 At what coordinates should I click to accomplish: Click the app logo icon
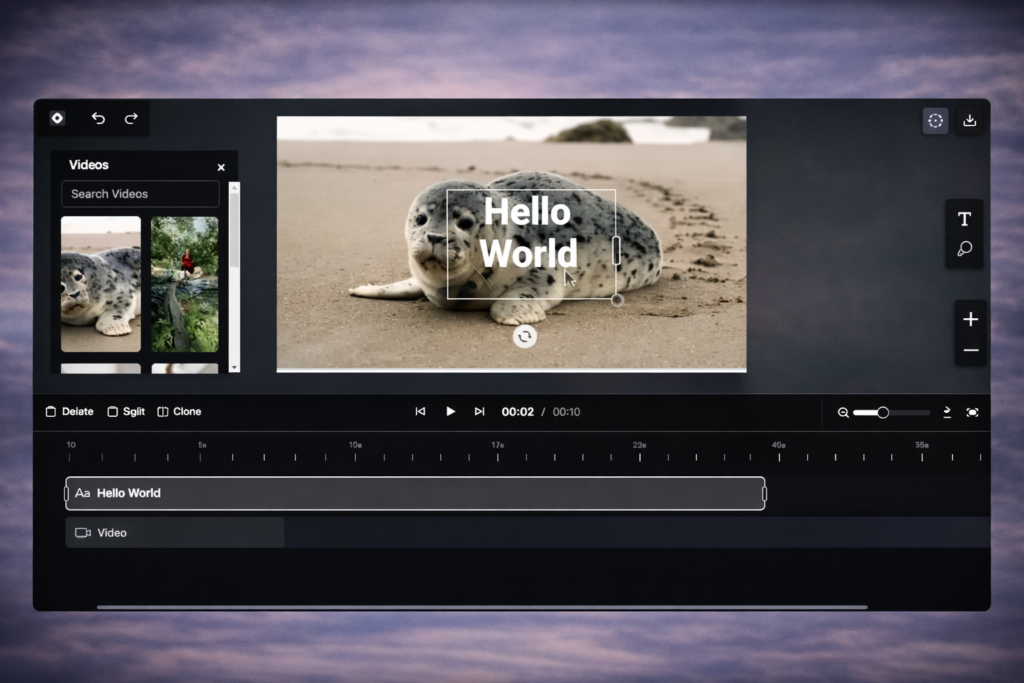tap(57, 118)
